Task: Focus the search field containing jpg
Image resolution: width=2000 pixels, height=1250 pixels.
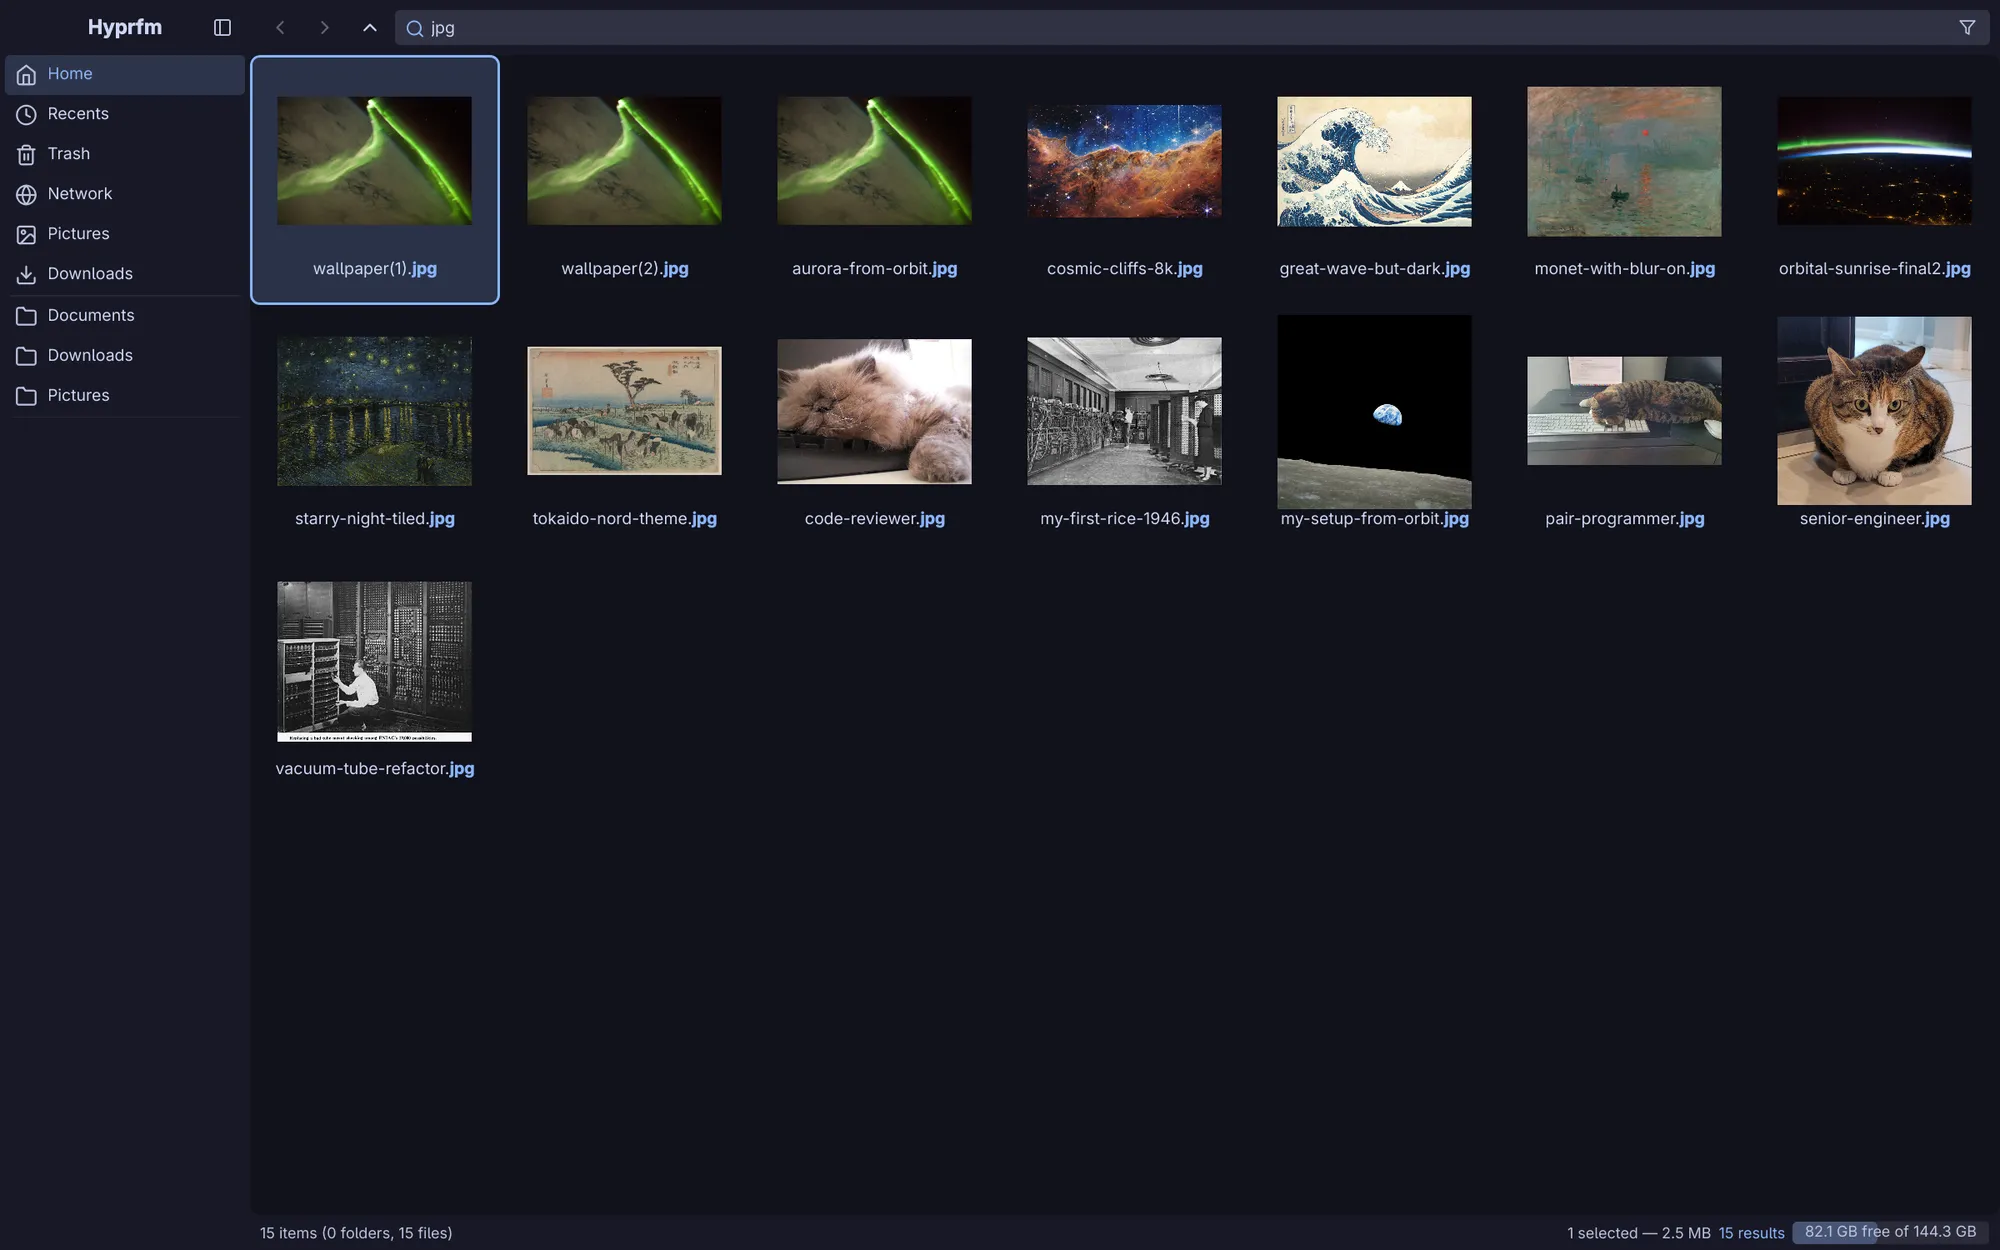Action: 1192,28
